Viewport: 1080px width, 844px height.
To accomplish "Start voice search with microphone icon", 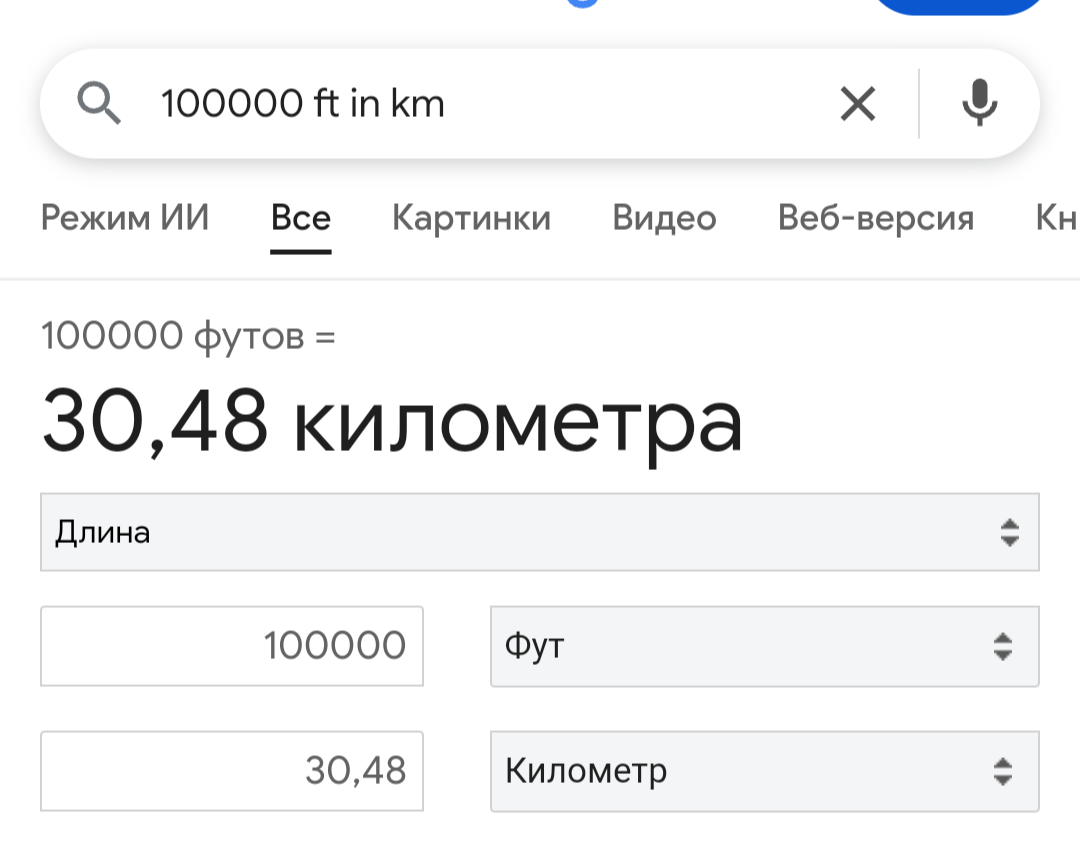I will (x=979, y=103).
